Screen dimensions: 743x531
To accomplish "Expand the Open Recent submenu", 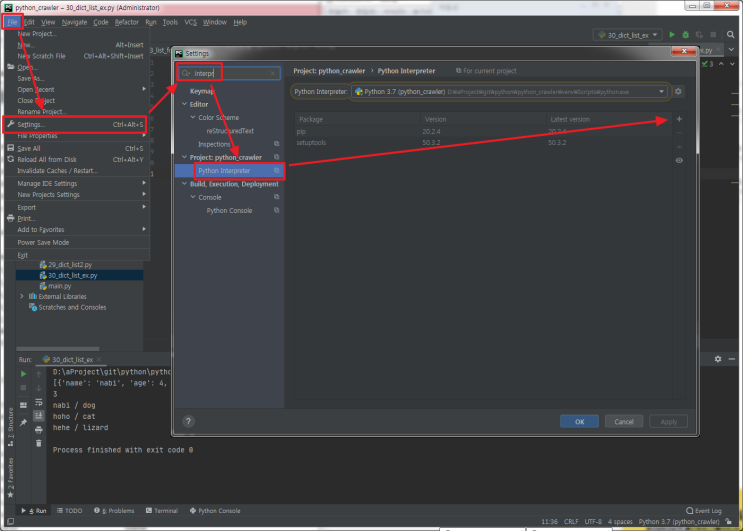I will click(x=77, y=90).
